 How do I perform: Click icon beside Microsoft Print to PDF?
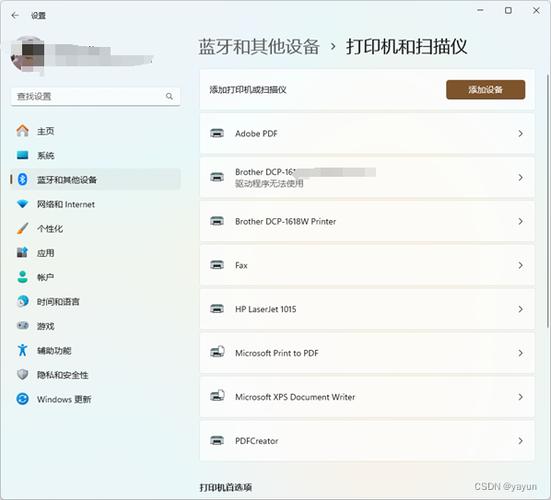click(x=217, y=352)
